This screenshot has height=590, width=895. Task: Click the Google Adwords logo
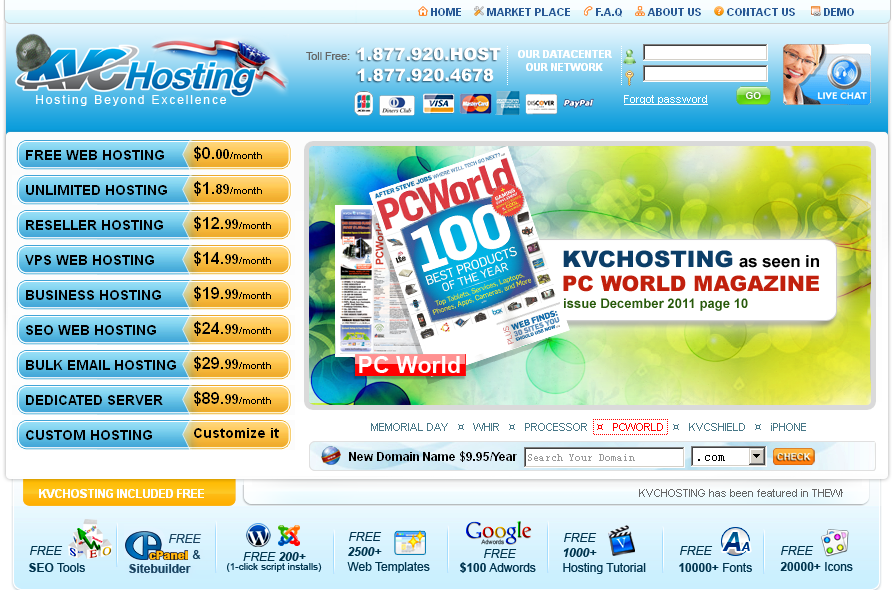pyautogui.click(x=498, y=532)
